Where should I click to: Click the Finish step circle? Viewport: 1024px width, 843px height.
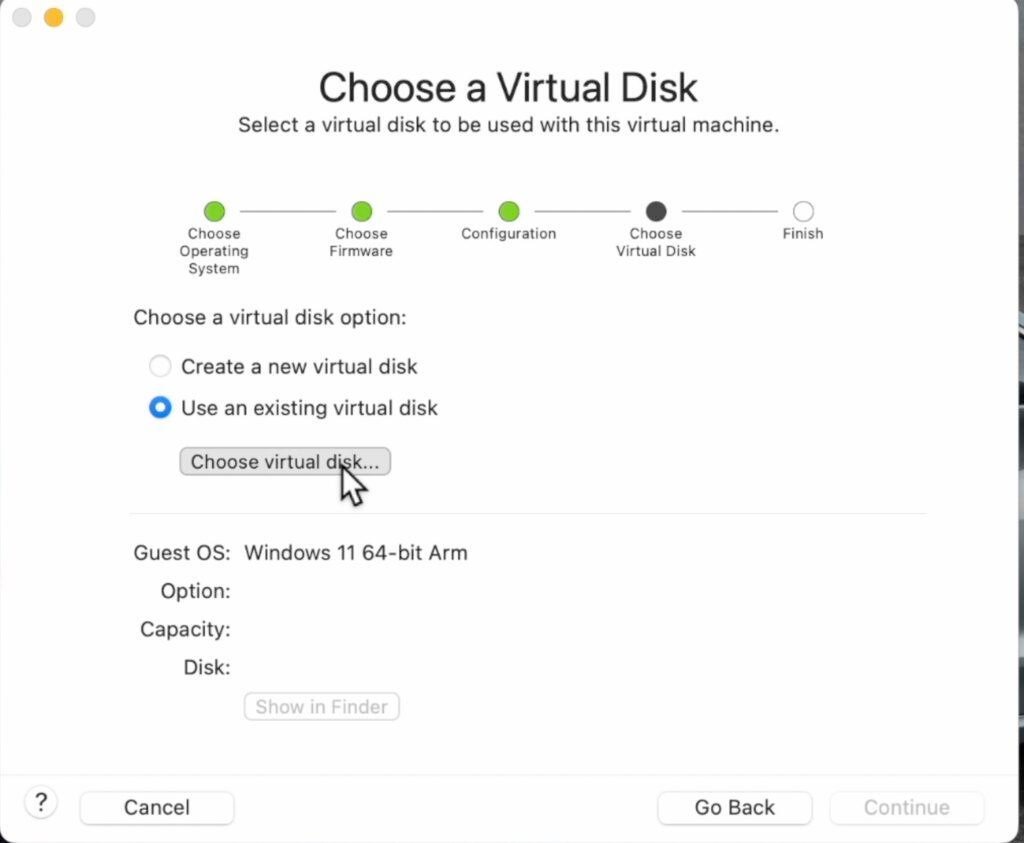click(803, 211)
